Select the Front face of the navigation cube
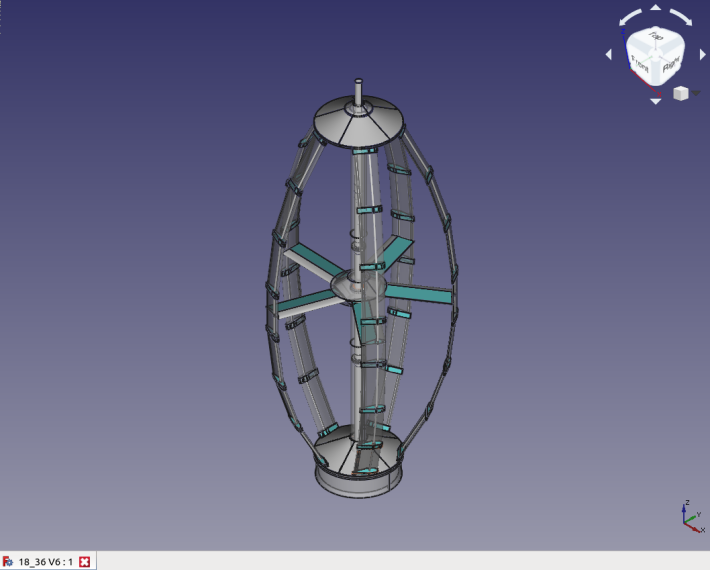710x570 pixels. (639, 65)
